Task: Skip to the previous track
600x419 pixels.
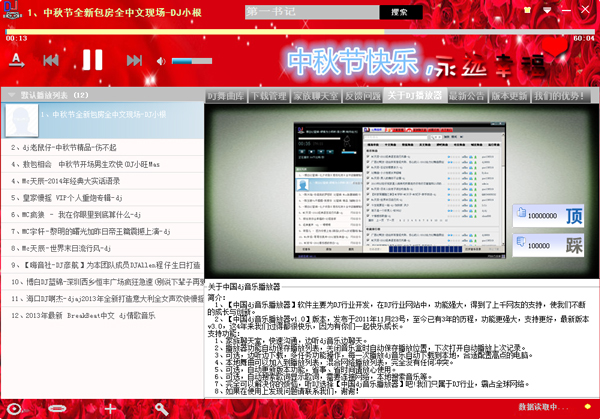Action: pyautogui.click(x=51, y=60)
